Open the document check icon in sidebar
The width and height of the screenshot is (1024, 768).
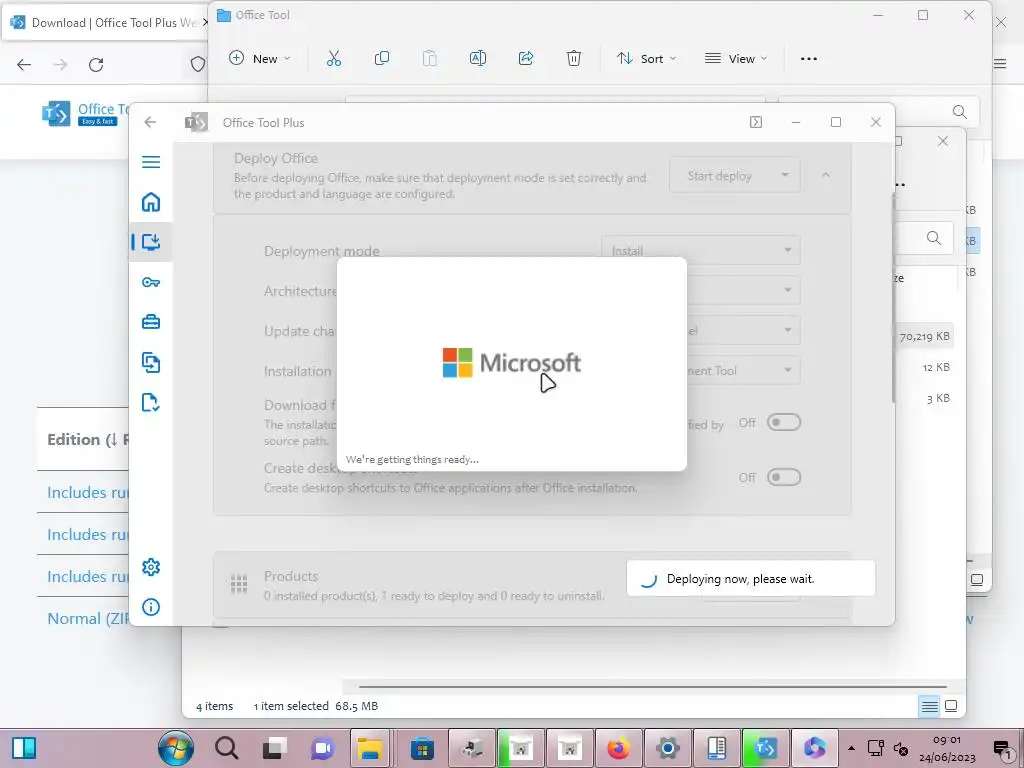point(151,402)
